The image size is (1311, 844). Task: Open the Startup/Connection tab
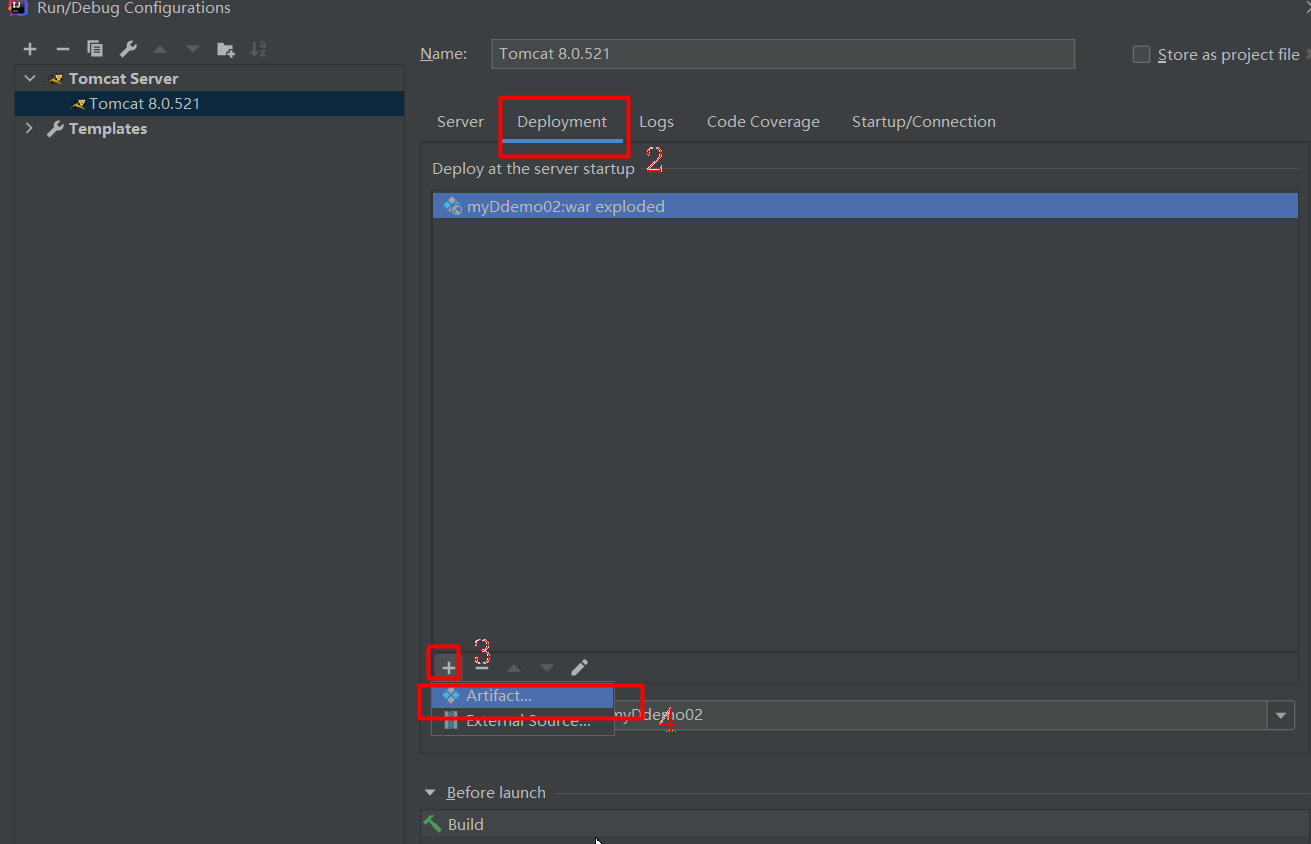tap(924, 122)
